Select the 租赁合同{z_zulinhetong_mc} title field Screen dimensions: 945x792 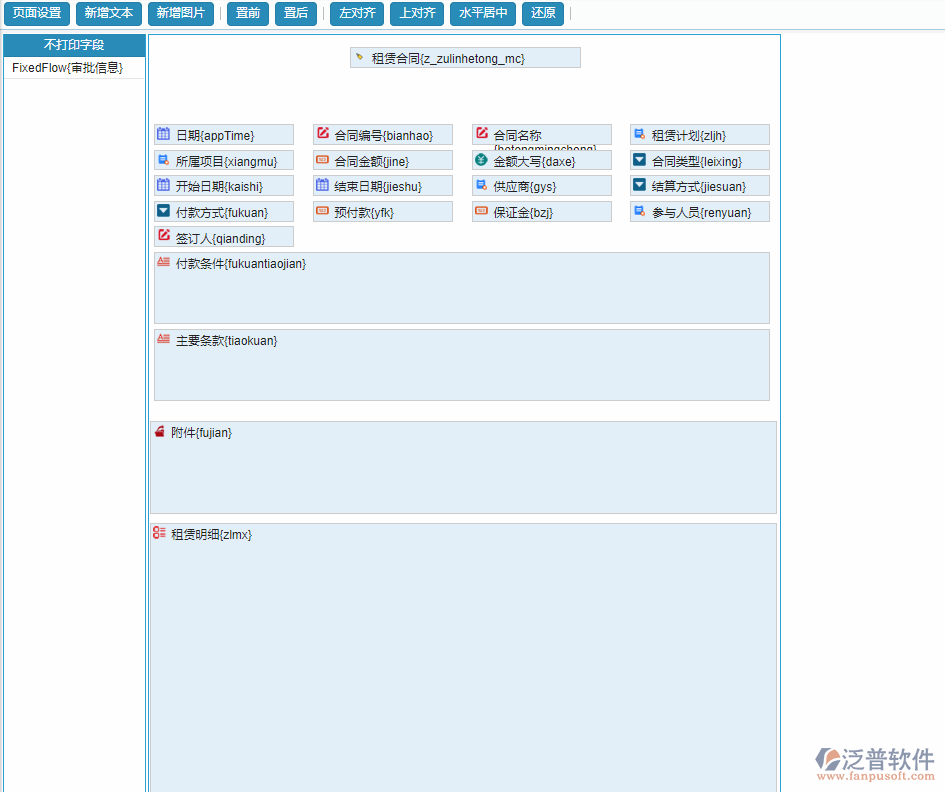tap(465, 58)
